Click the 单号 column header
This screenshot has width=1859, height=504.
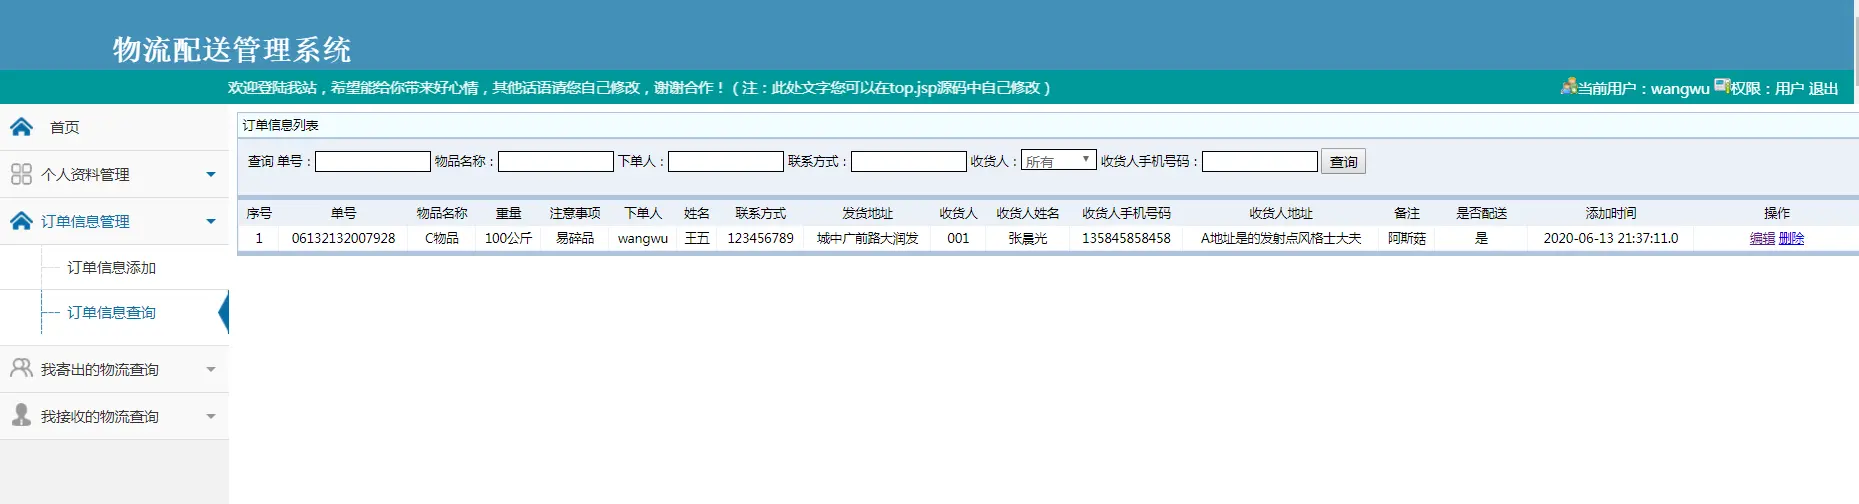[x=343, y=213]
